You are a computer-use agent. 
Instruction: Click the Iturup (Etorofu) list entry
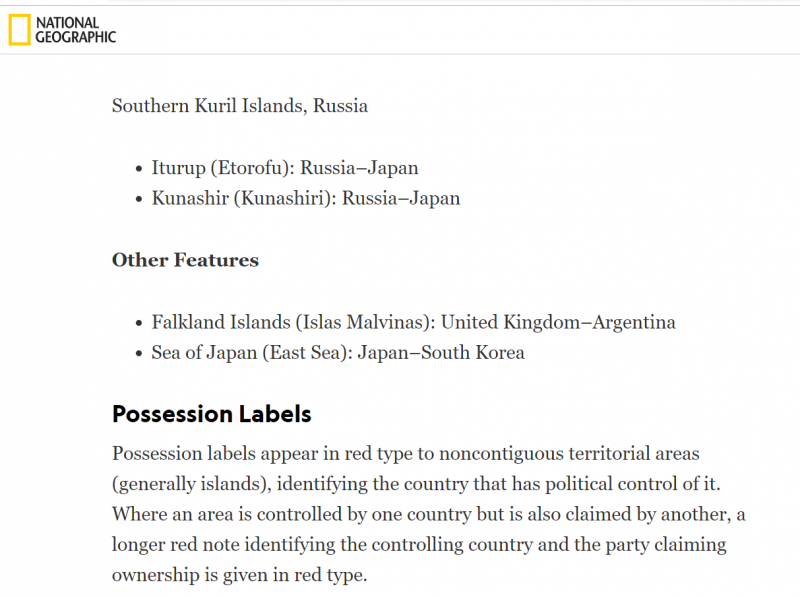[285, 168]
